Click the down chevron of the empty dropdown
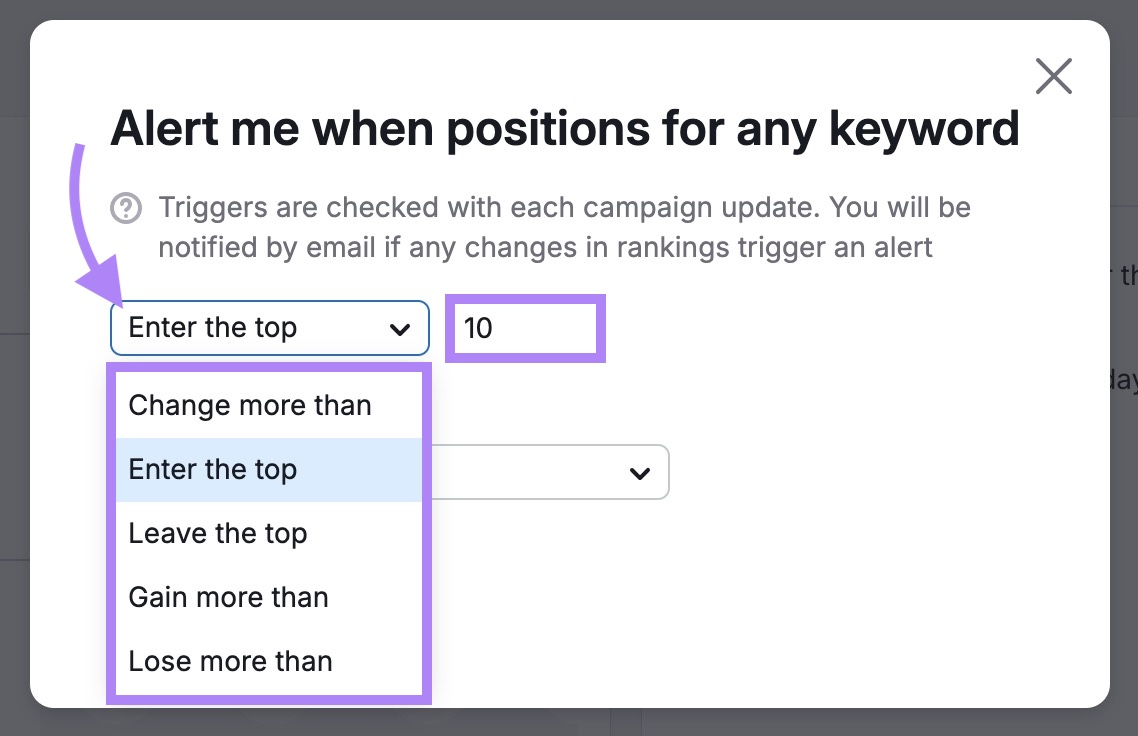 641,472
